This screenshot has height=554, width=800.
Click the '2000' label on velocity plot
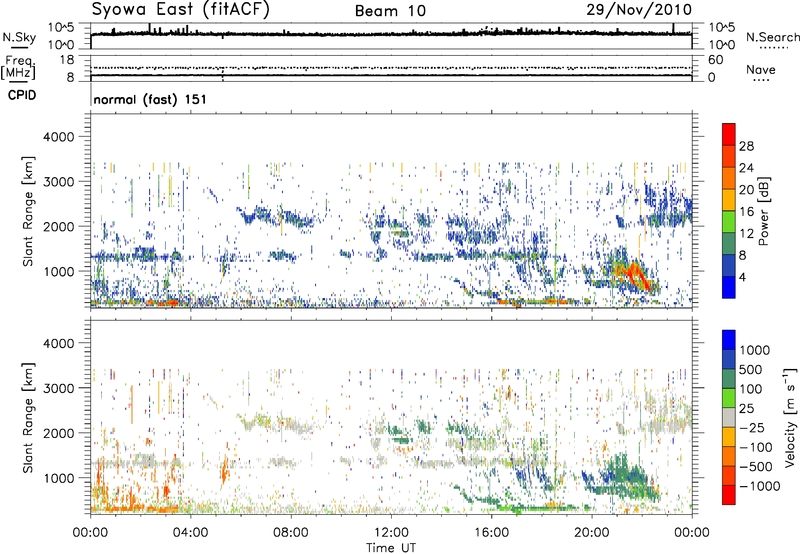(58, 433)
